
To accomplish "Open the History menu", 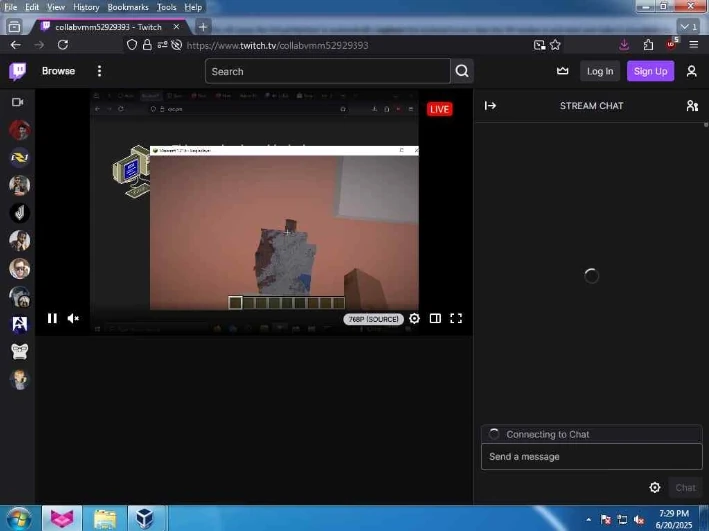I will click(x=86, y=7).
